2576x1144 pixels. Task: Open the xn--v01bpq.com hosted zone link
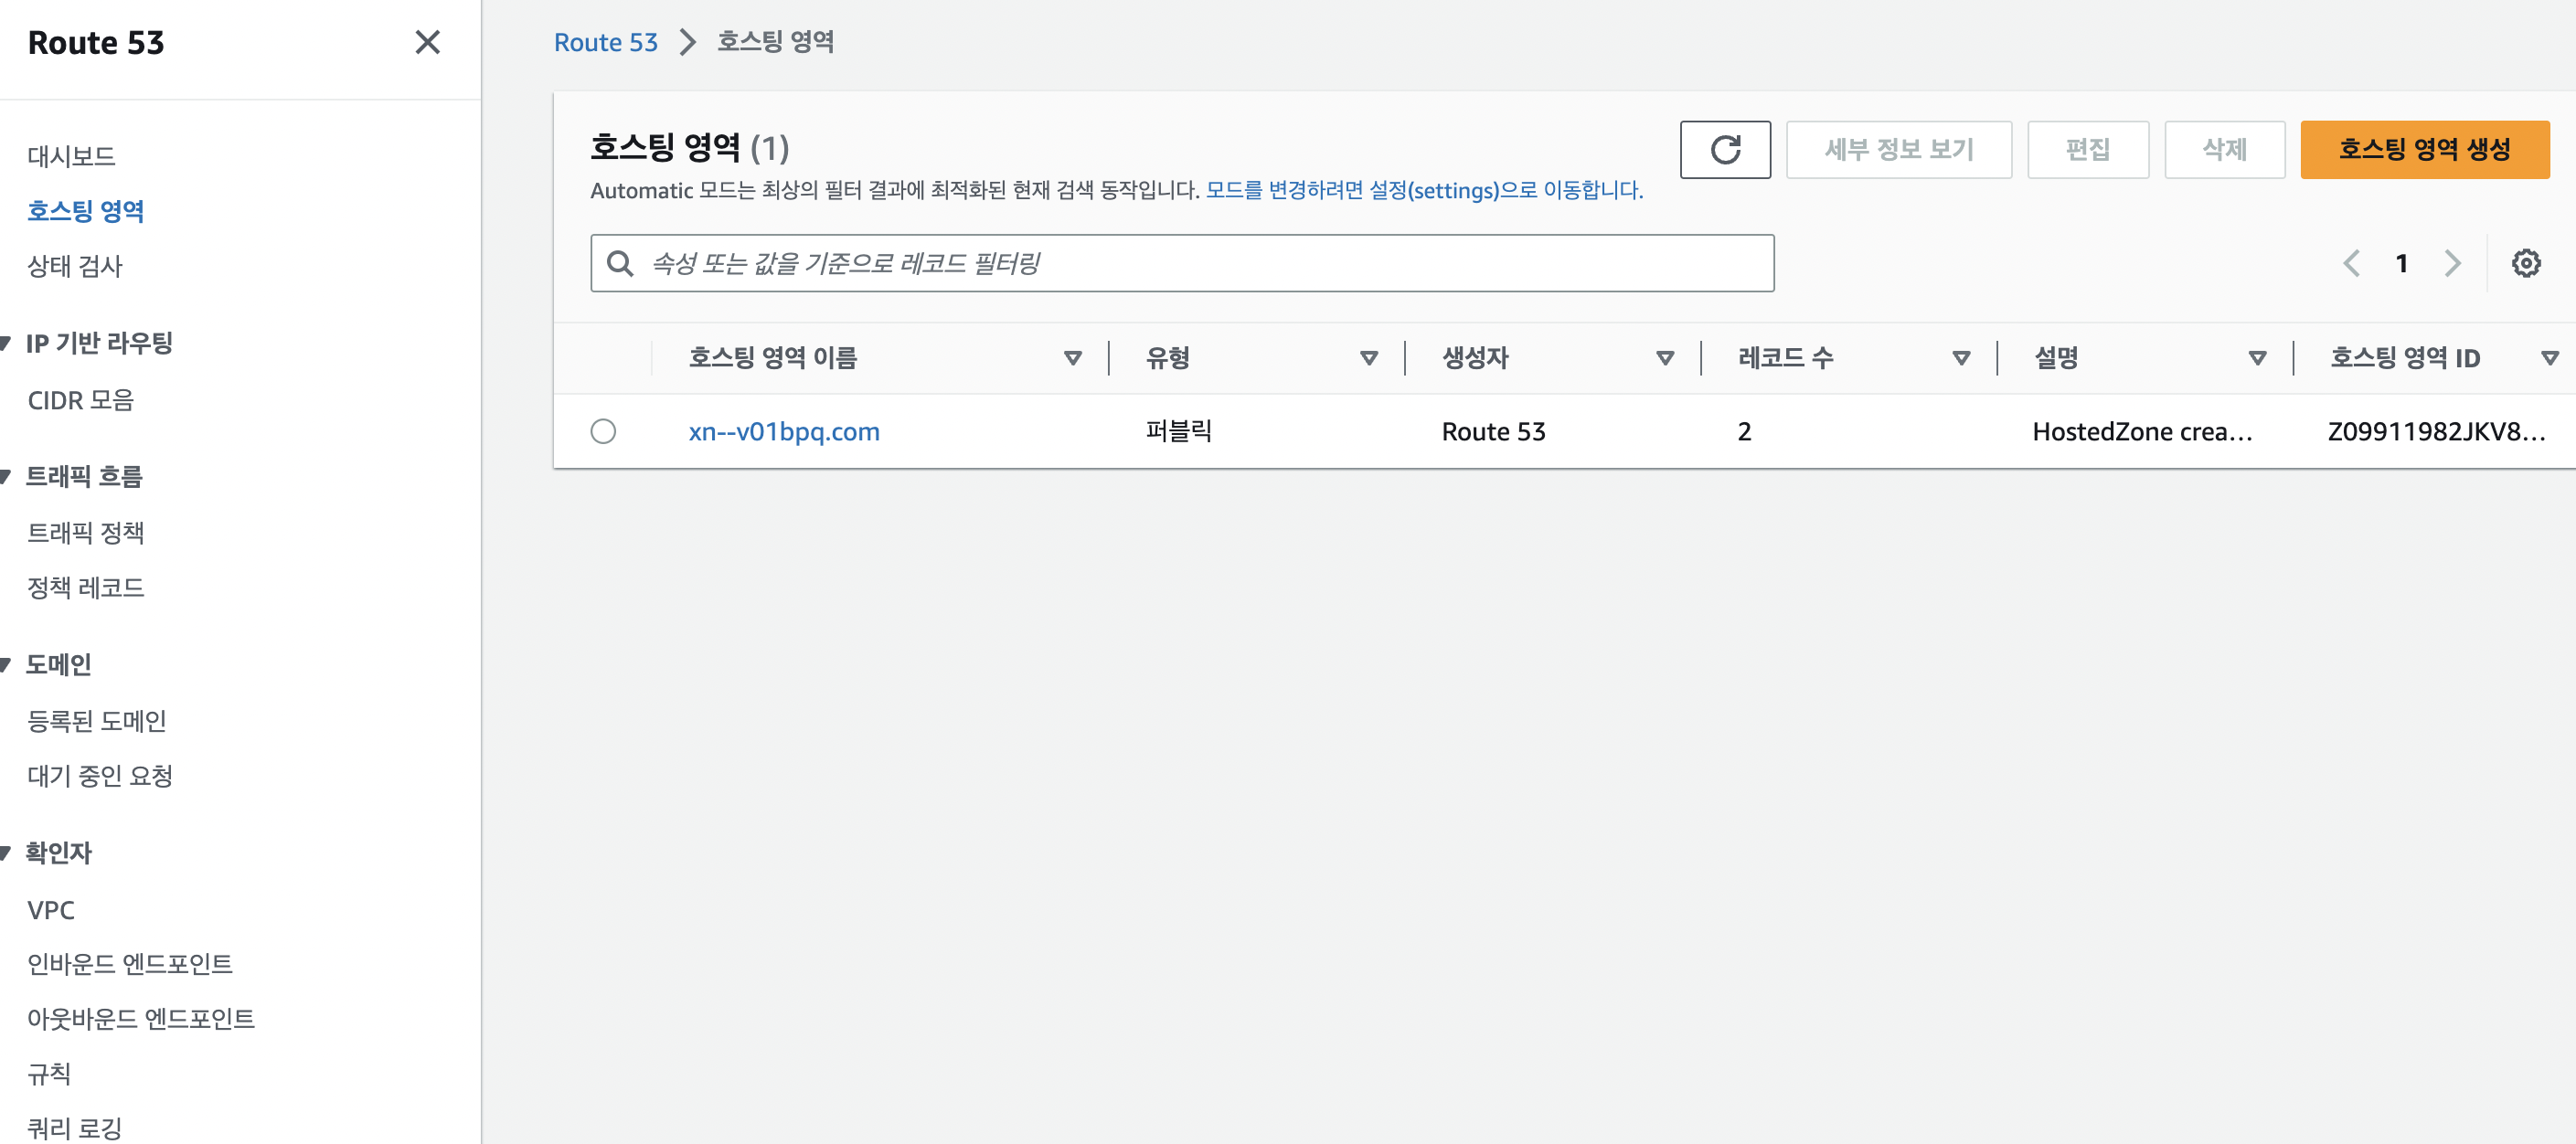pos(783,431)
